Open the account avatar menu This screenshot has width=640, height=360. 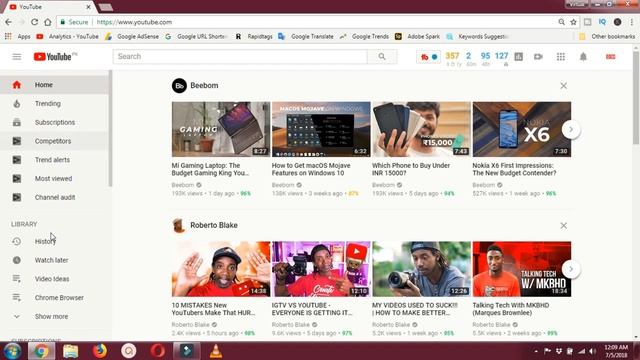click(611, 57)
